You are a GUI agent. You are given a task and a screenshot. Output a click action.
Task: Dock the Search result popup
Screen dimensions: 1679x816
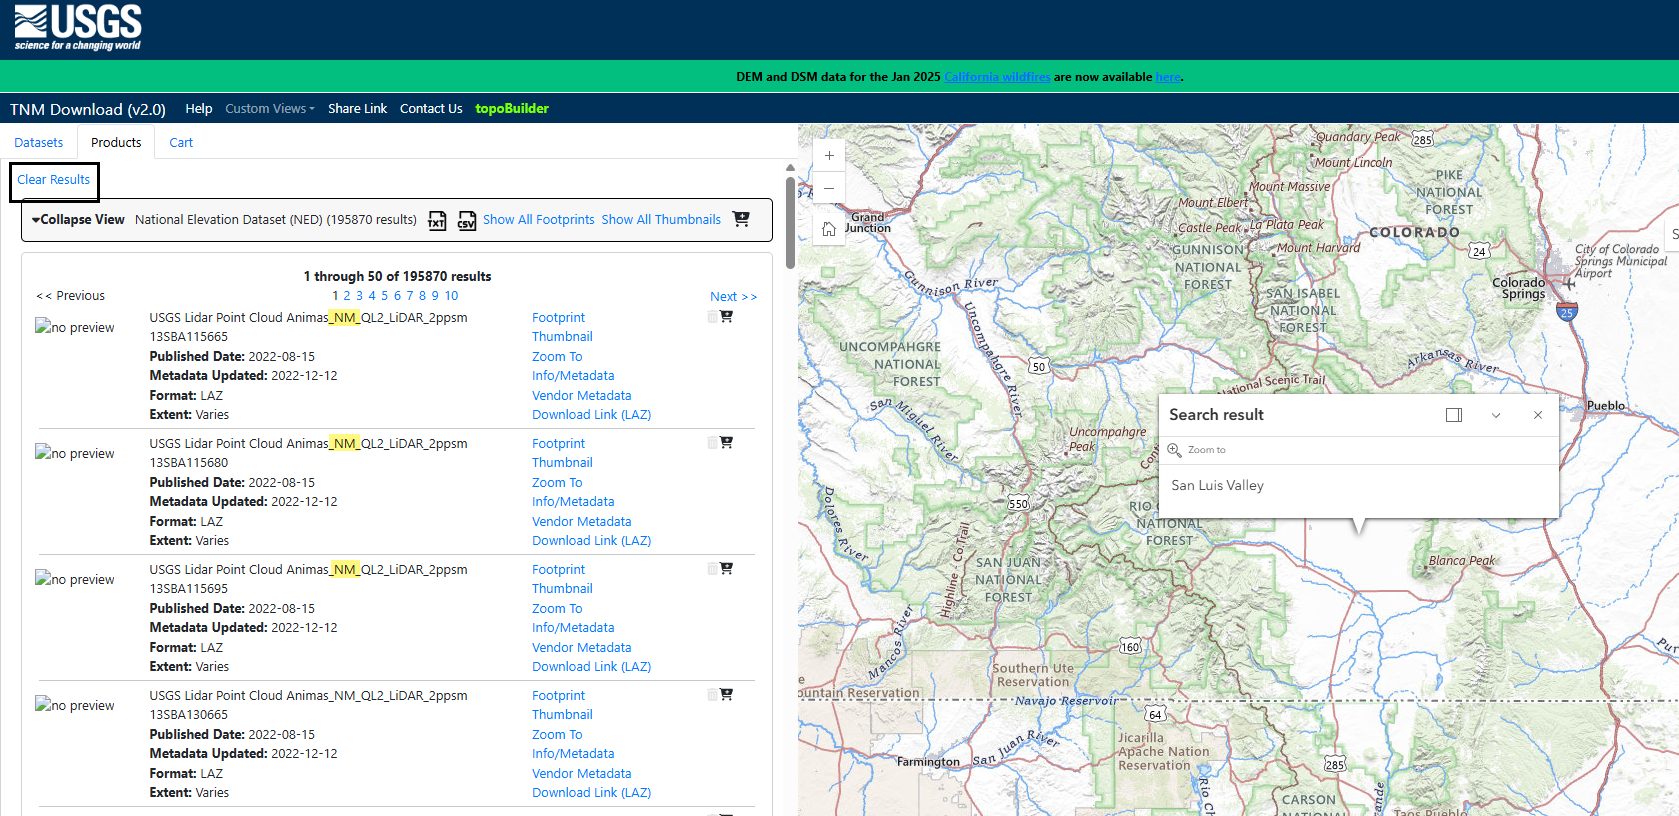click(x=1454, y=415)
